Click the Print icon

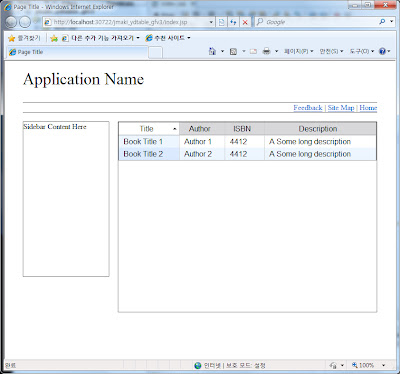pos(266,51)
